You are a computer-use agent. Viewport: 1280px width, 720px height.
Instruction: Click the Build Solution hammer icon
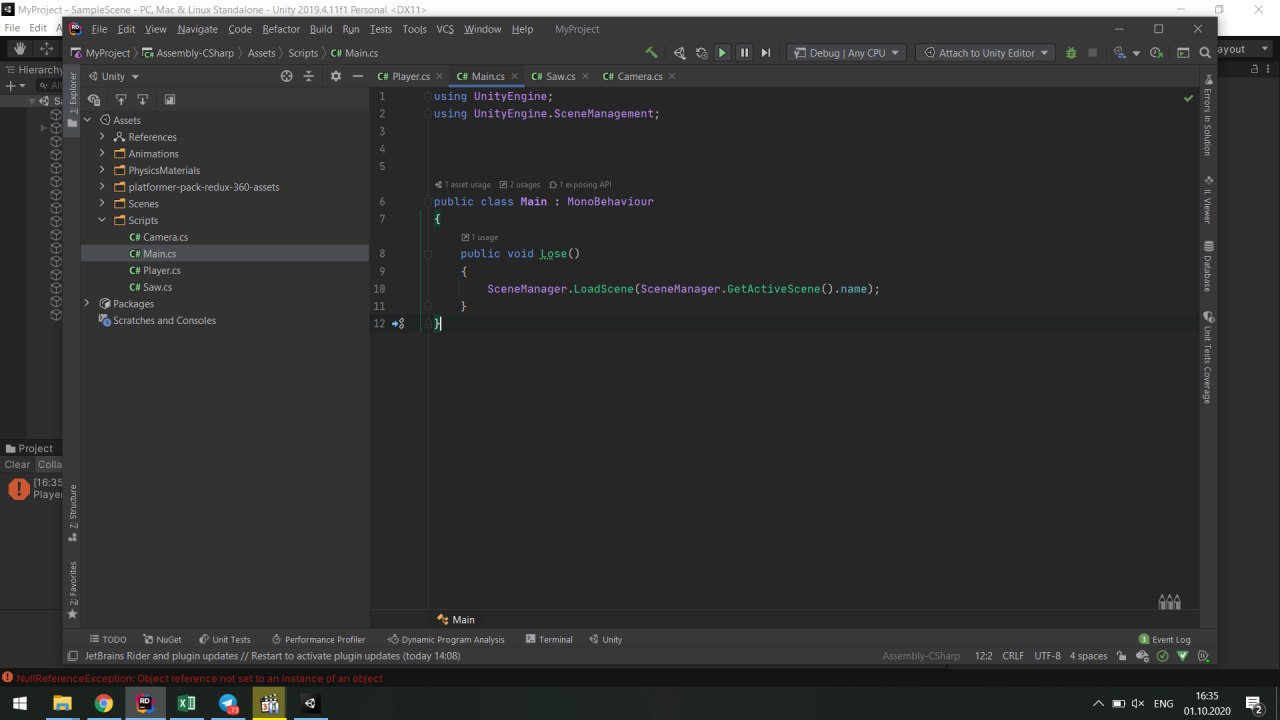tap(652, 53)
